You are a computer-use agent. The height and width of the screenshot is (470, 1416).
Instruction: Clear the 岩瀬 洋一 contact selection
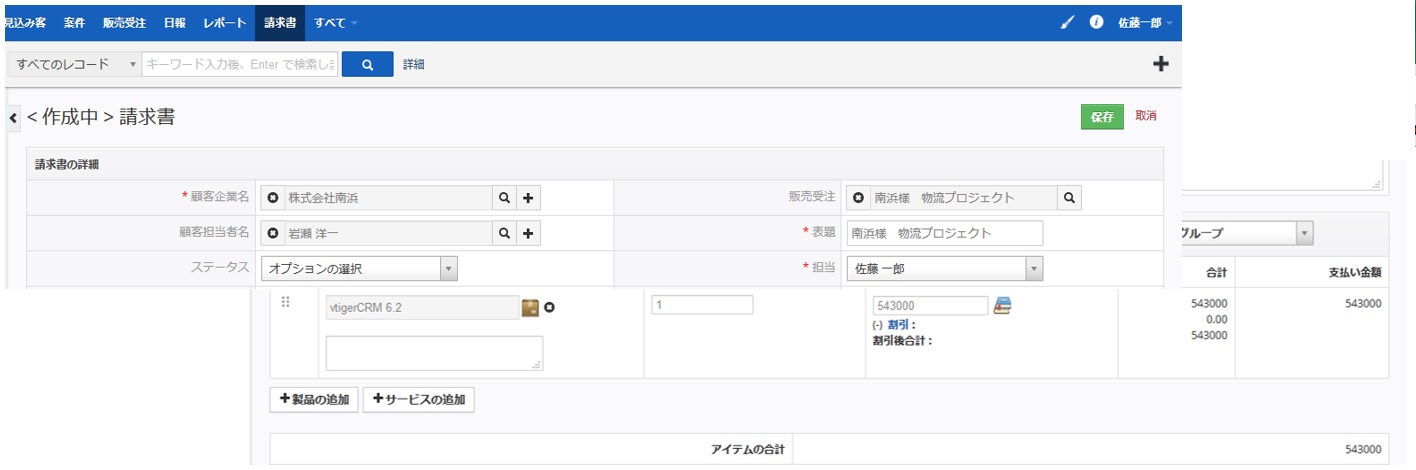tap(273, 233)
